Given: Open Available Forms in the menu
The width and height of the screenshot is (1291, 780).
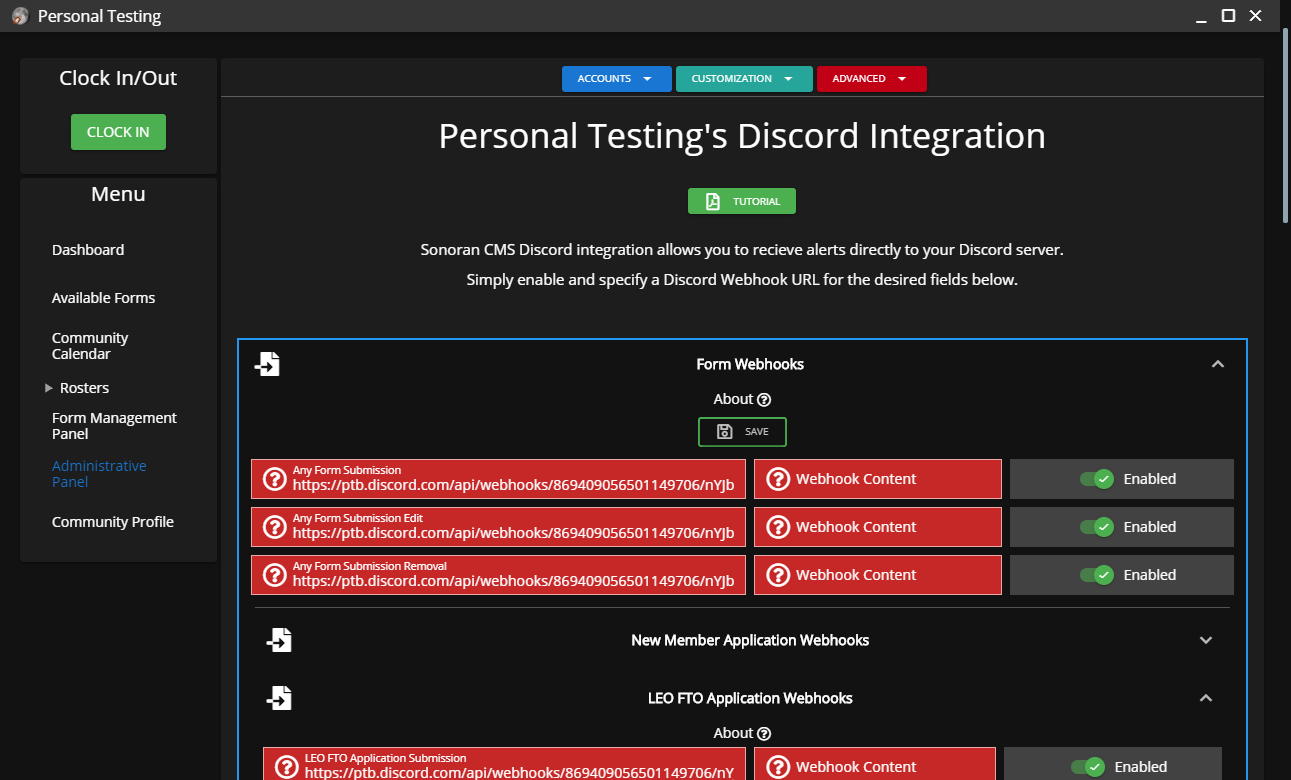Looking at the screenshot, I should [103, 298].
